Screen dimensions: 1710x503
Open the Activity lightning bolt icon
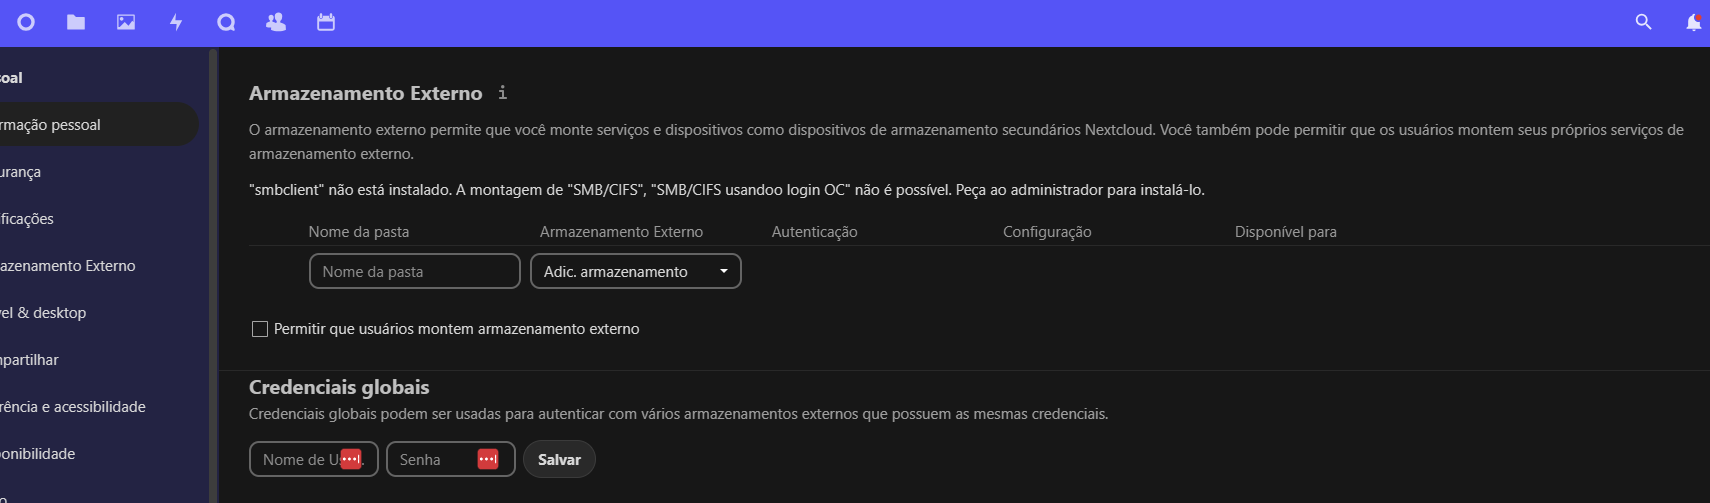tap(176, 22)
